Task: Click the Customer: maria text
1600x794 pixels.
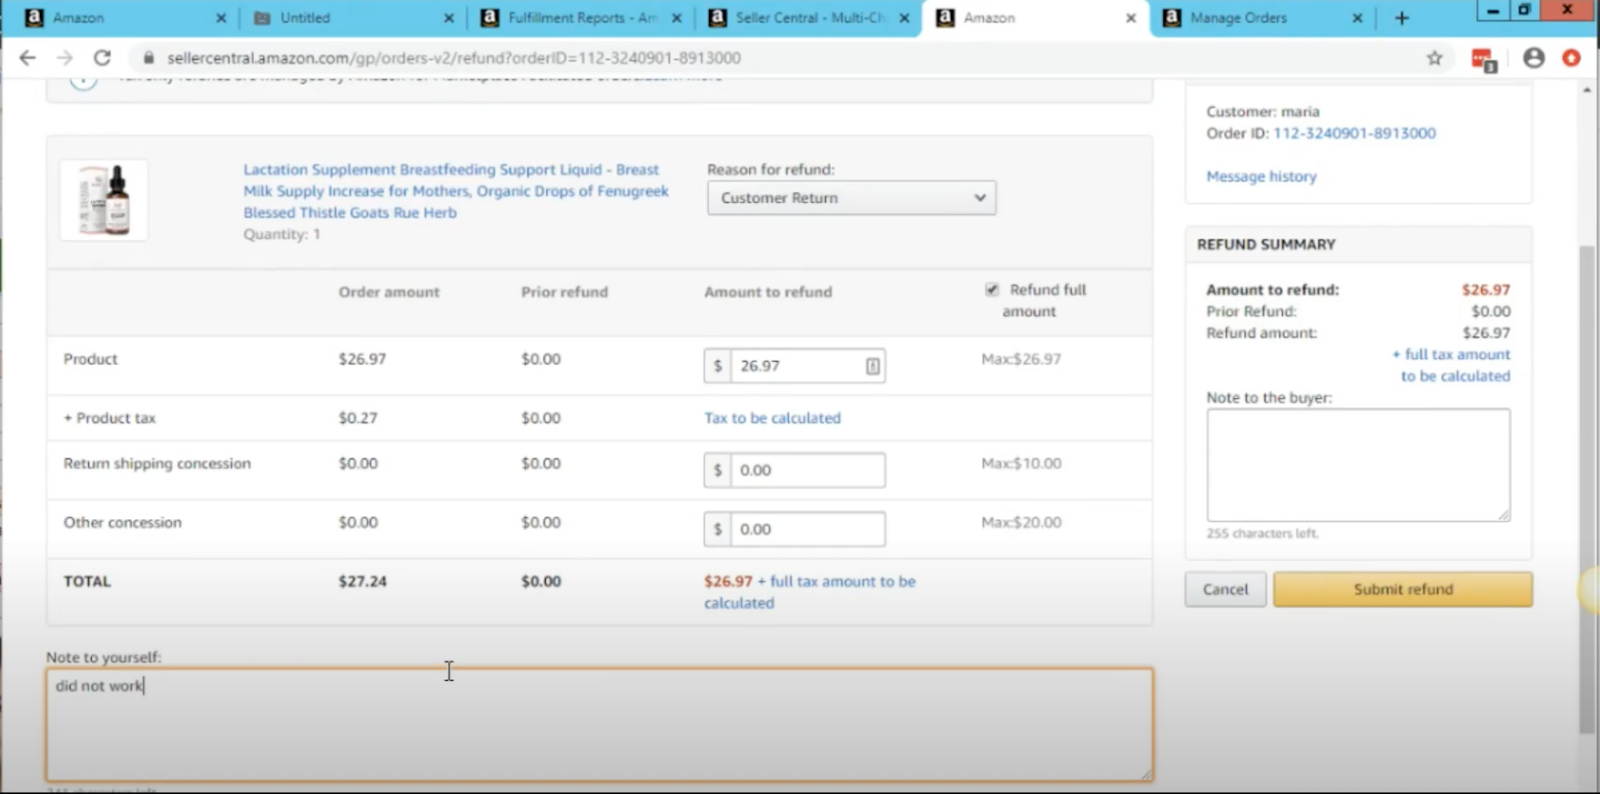Action: pyautogui.click(x=1263, y=112)
